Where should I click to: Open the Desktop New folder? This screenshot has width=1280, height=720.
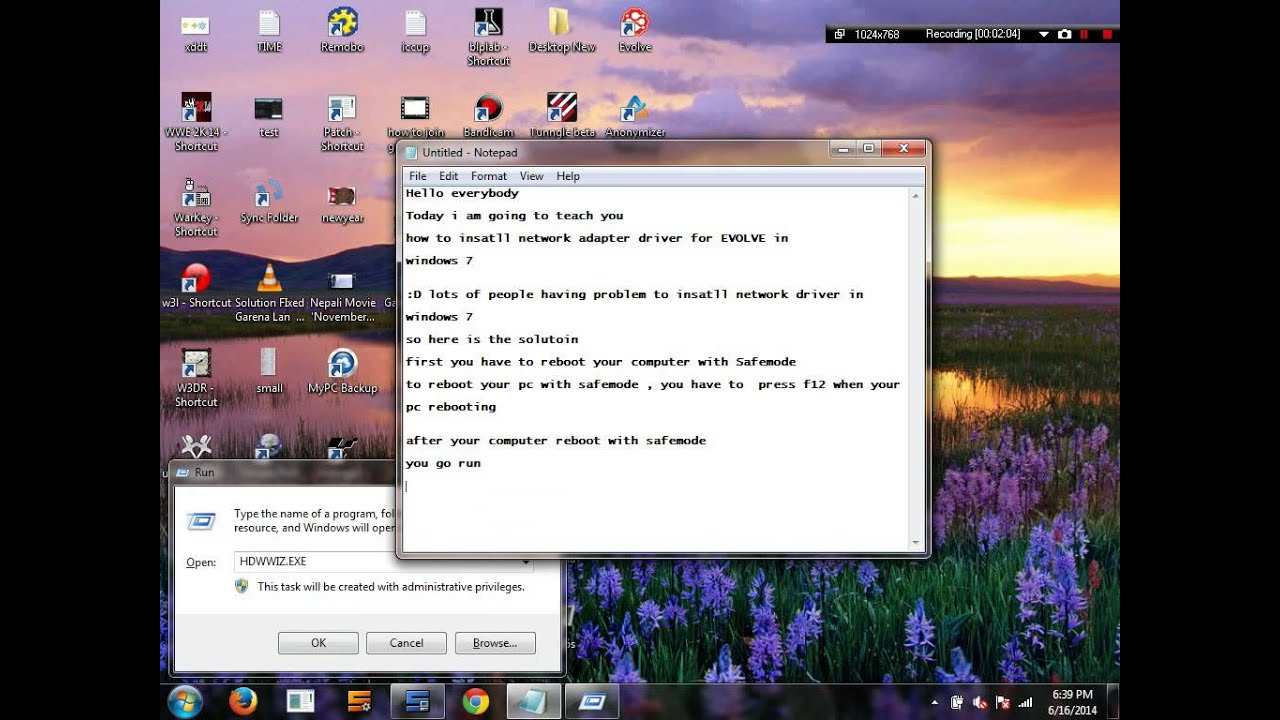[x=562, y=30]
